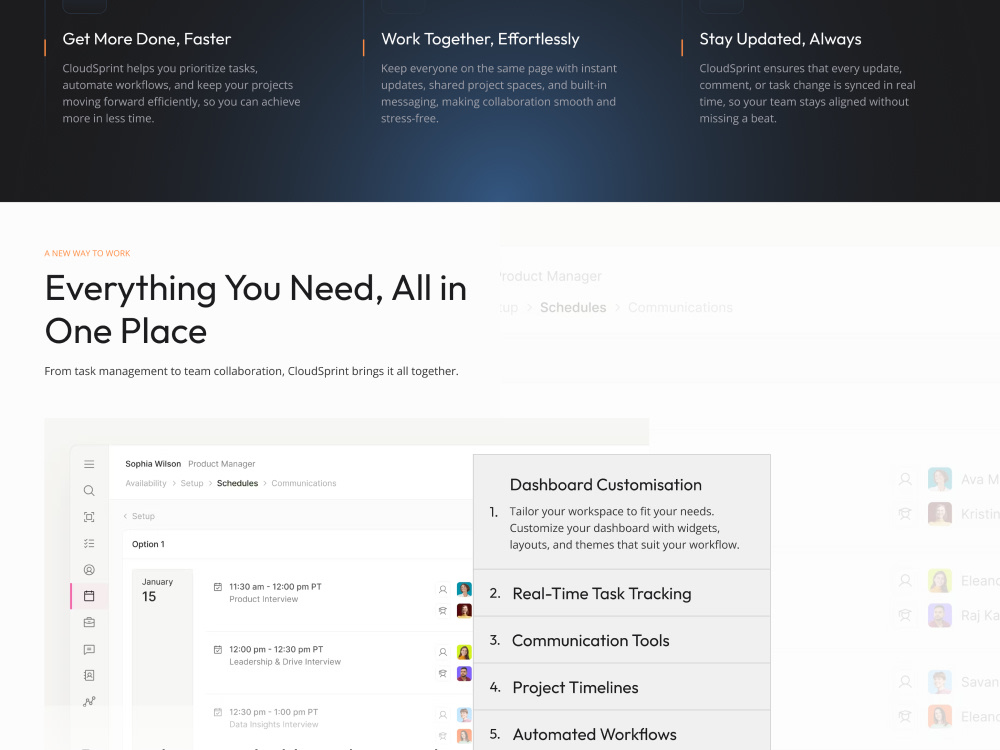The height and width of the screenshot is (750, 1000).
Task: Go to Communications breadcrumb in dashboard
Action: click(304, 483)
